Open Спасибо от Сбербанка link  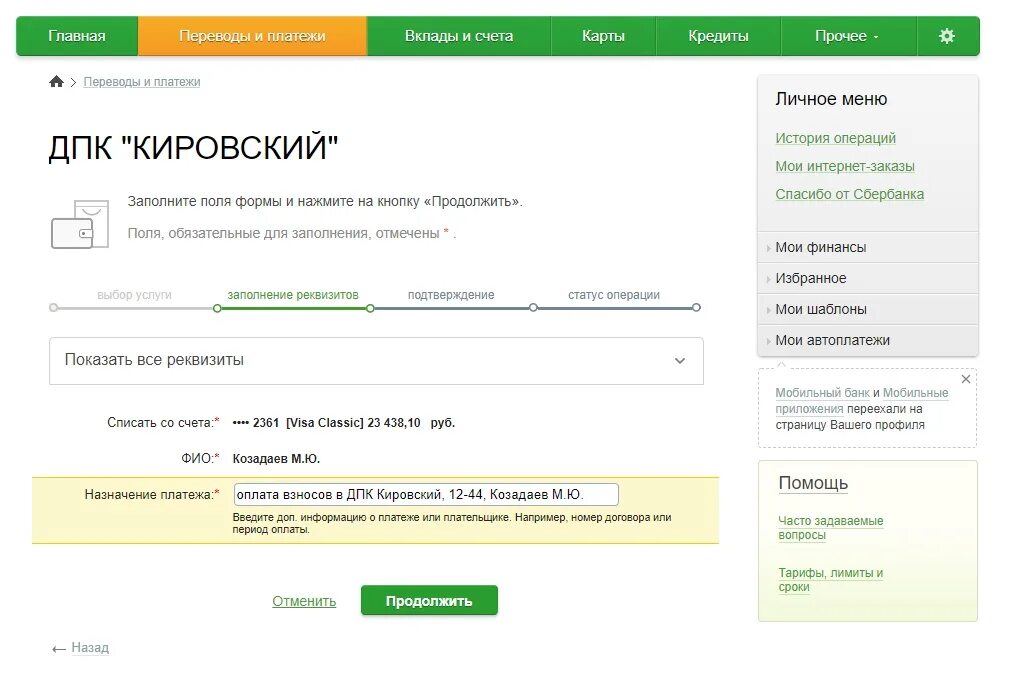point(849,194)
